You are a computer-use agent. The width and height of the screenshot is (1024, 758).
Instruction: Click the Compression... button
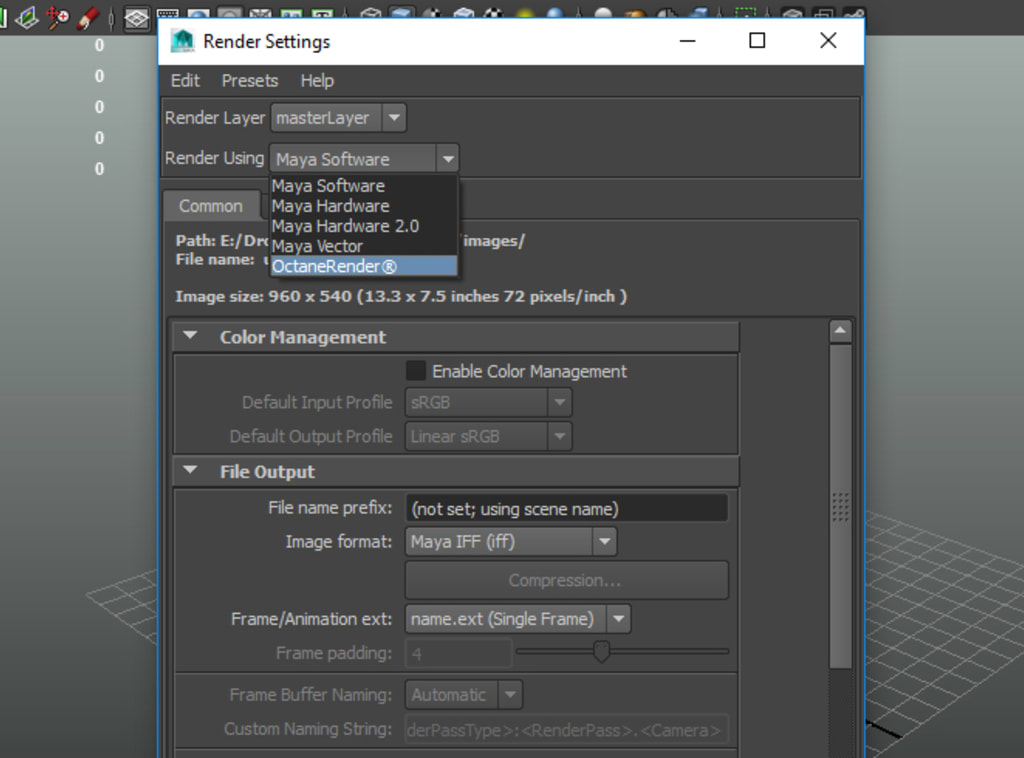pyautogui.click(x=566, y=580)
